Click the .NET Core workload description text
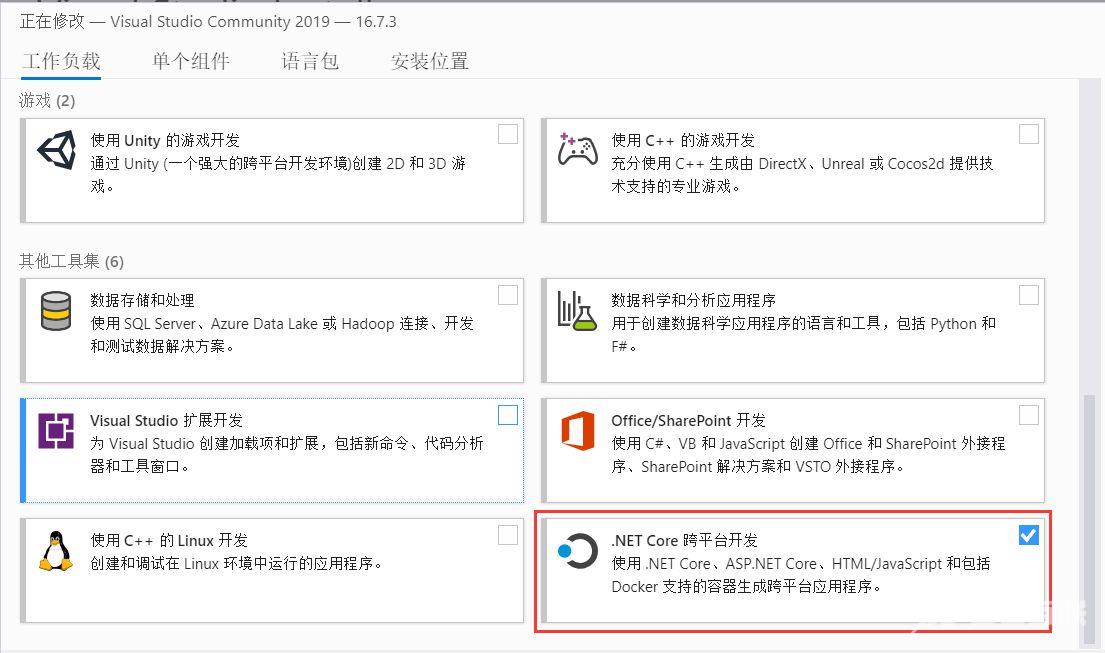 (x=801, y=575)
